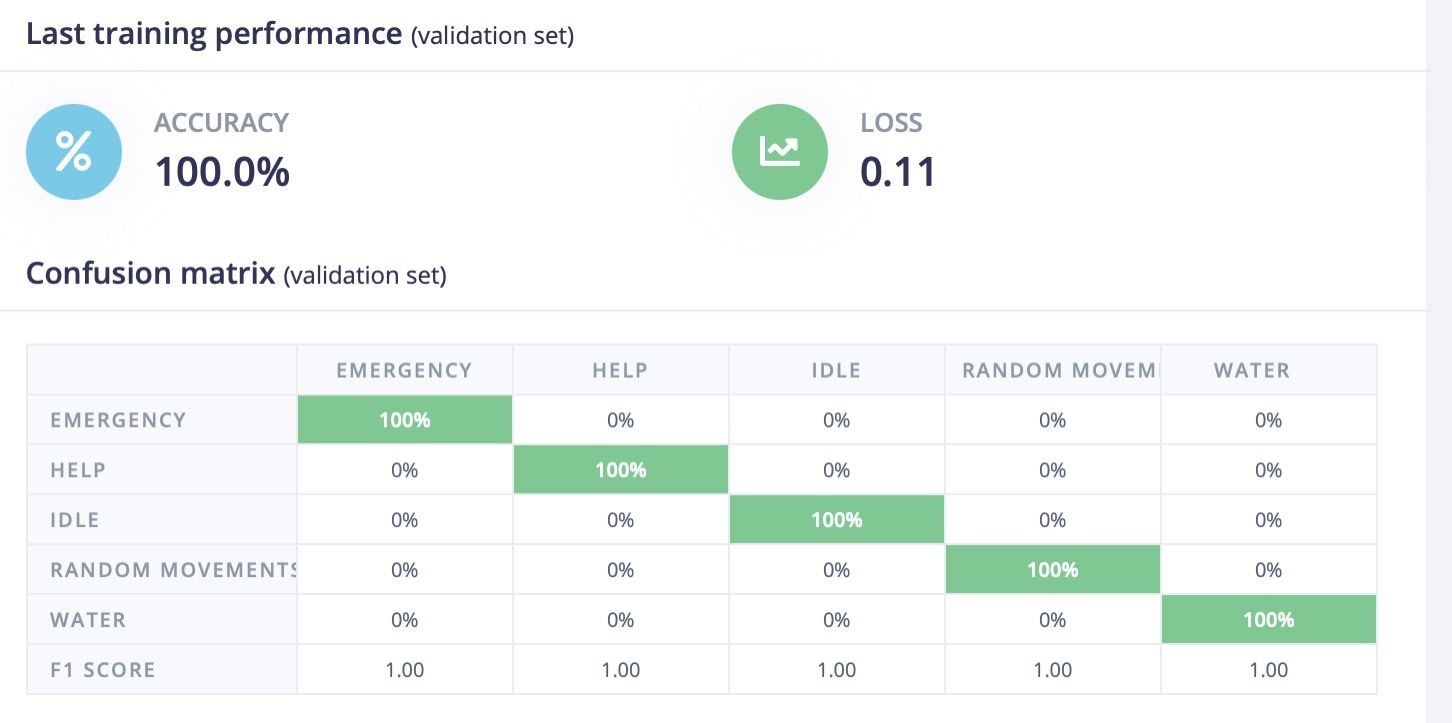Click the green loss chart icon
Image resolution: width=1452 pixels, height=723 pixels.
[x=780, y=152]
